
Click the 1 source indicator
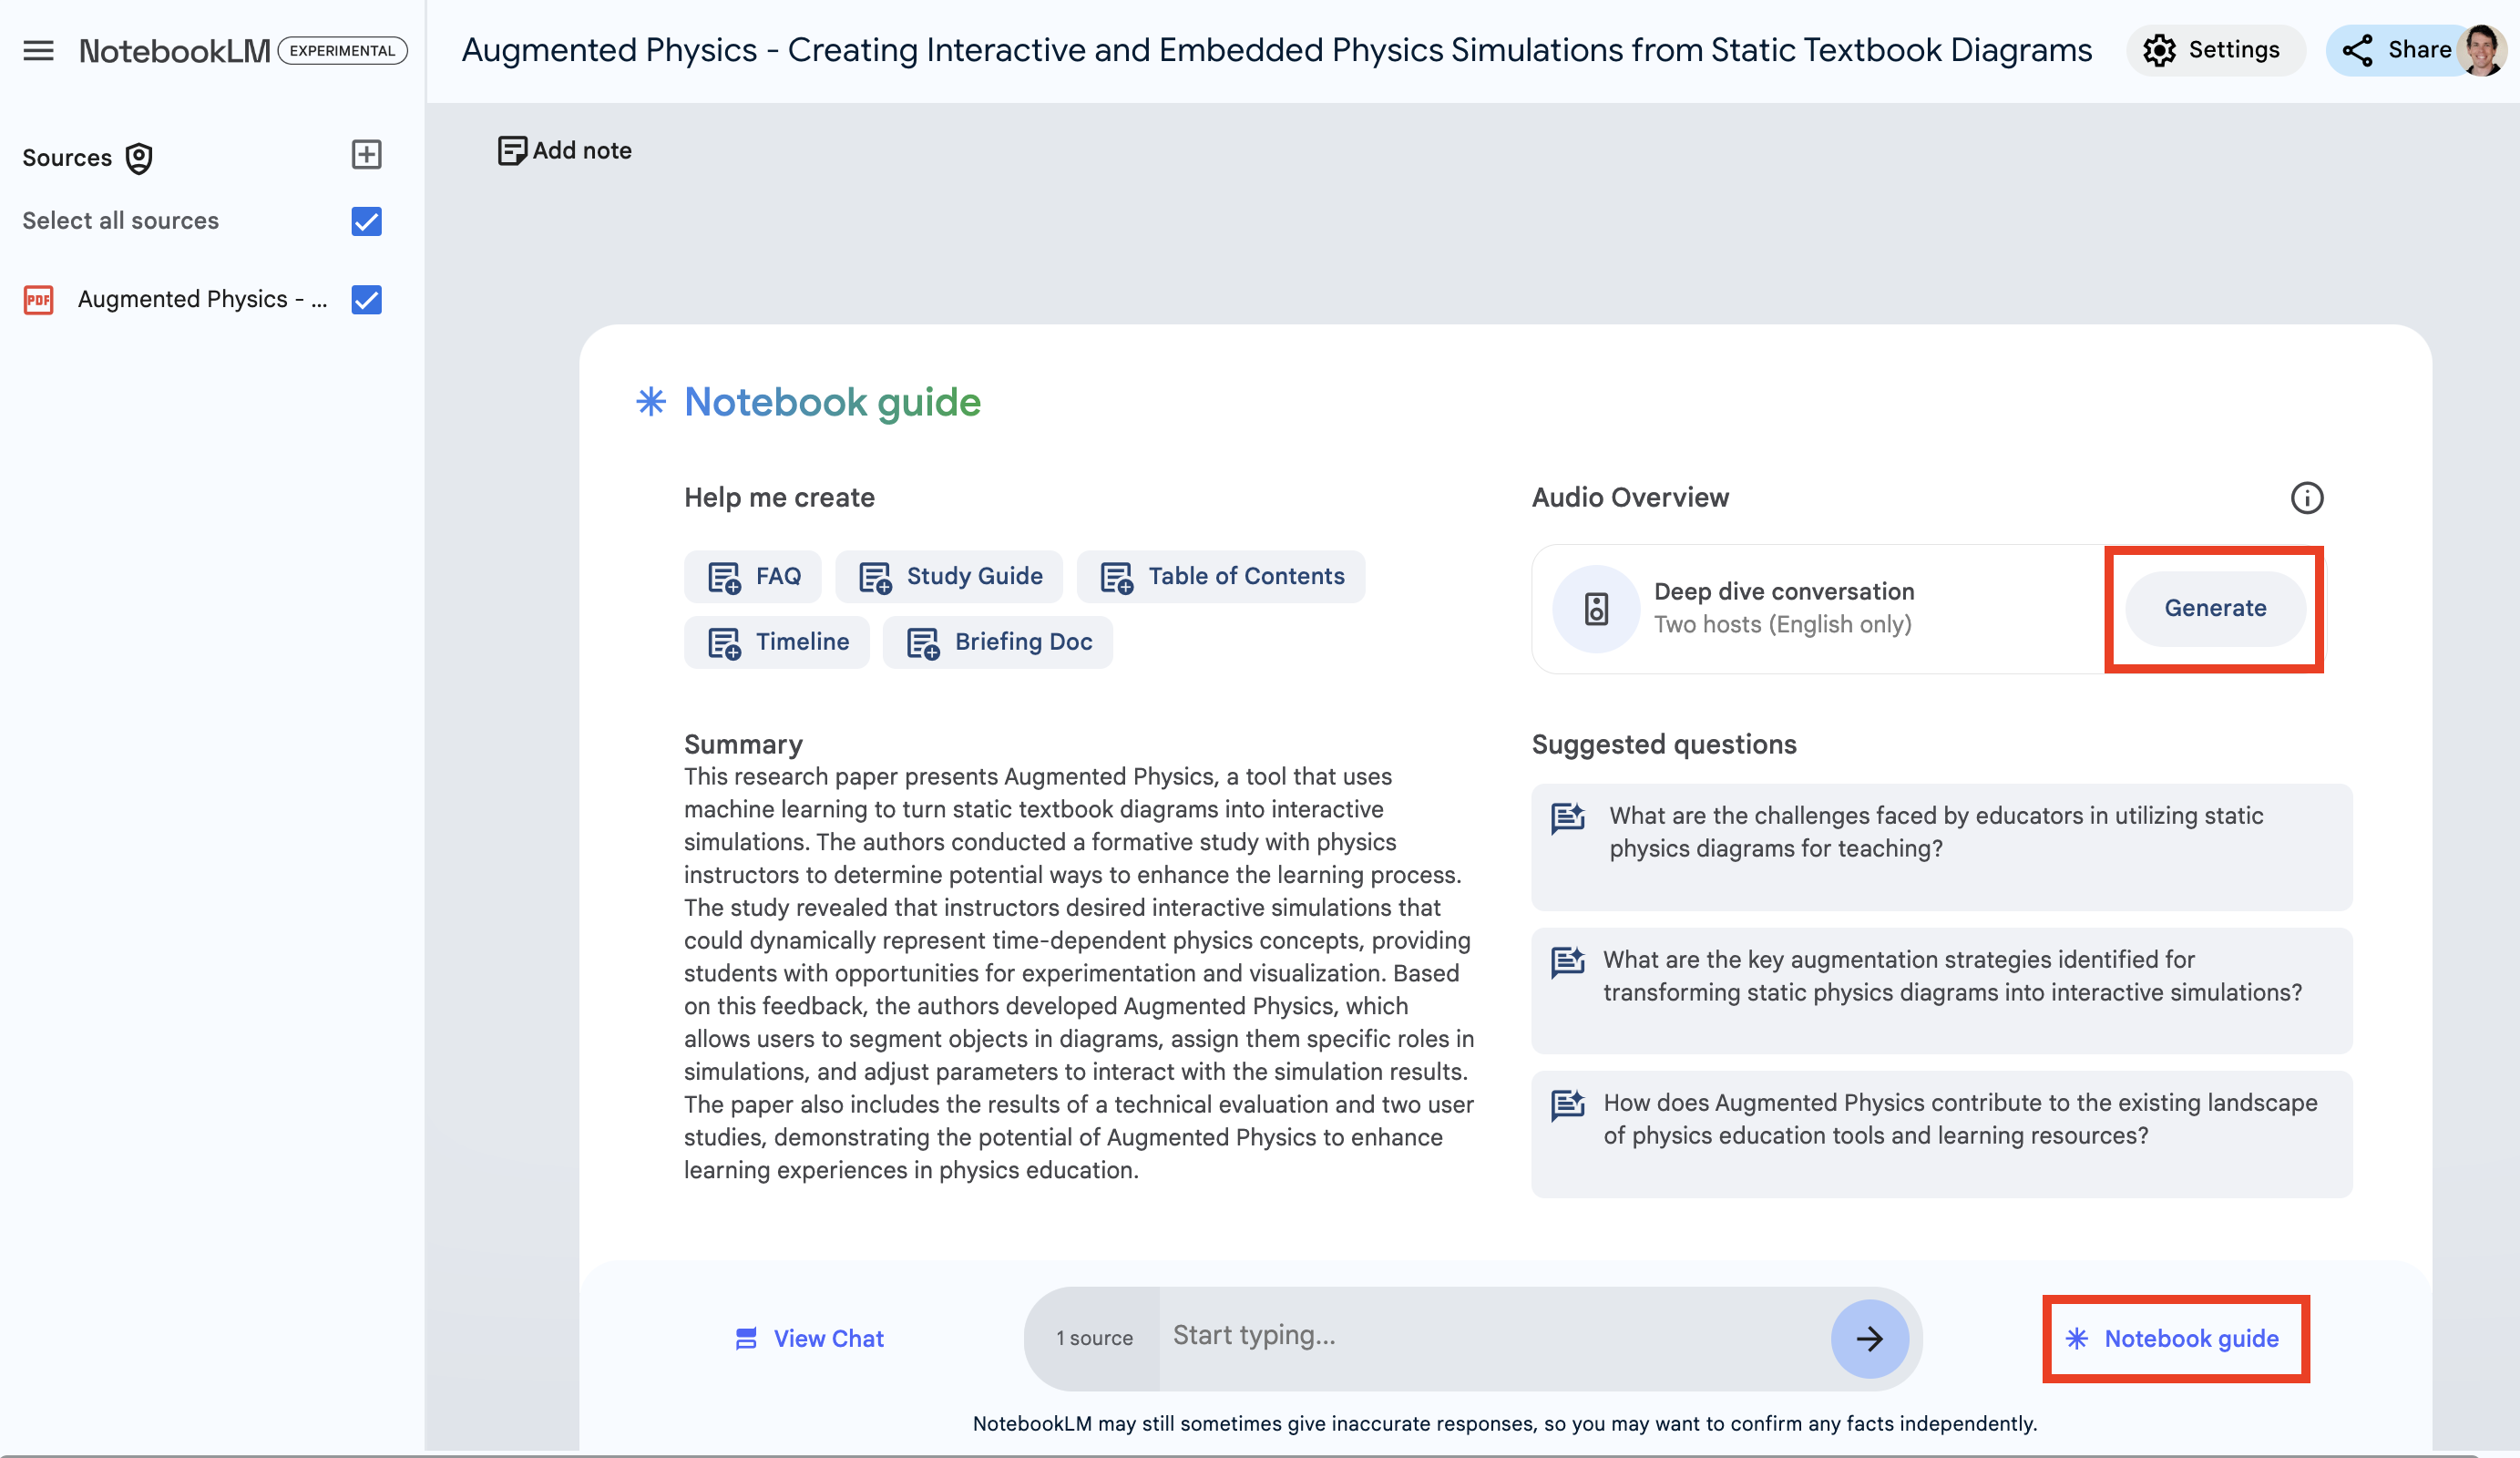pyautogui.click(x=1094, y=1338)
